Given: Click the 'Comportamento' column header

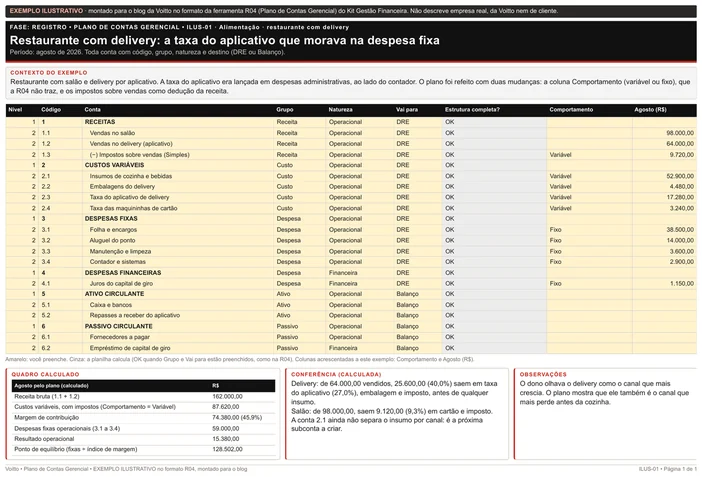Looking at the screenshot, I should pyautogui.click(x=571, y=110).
